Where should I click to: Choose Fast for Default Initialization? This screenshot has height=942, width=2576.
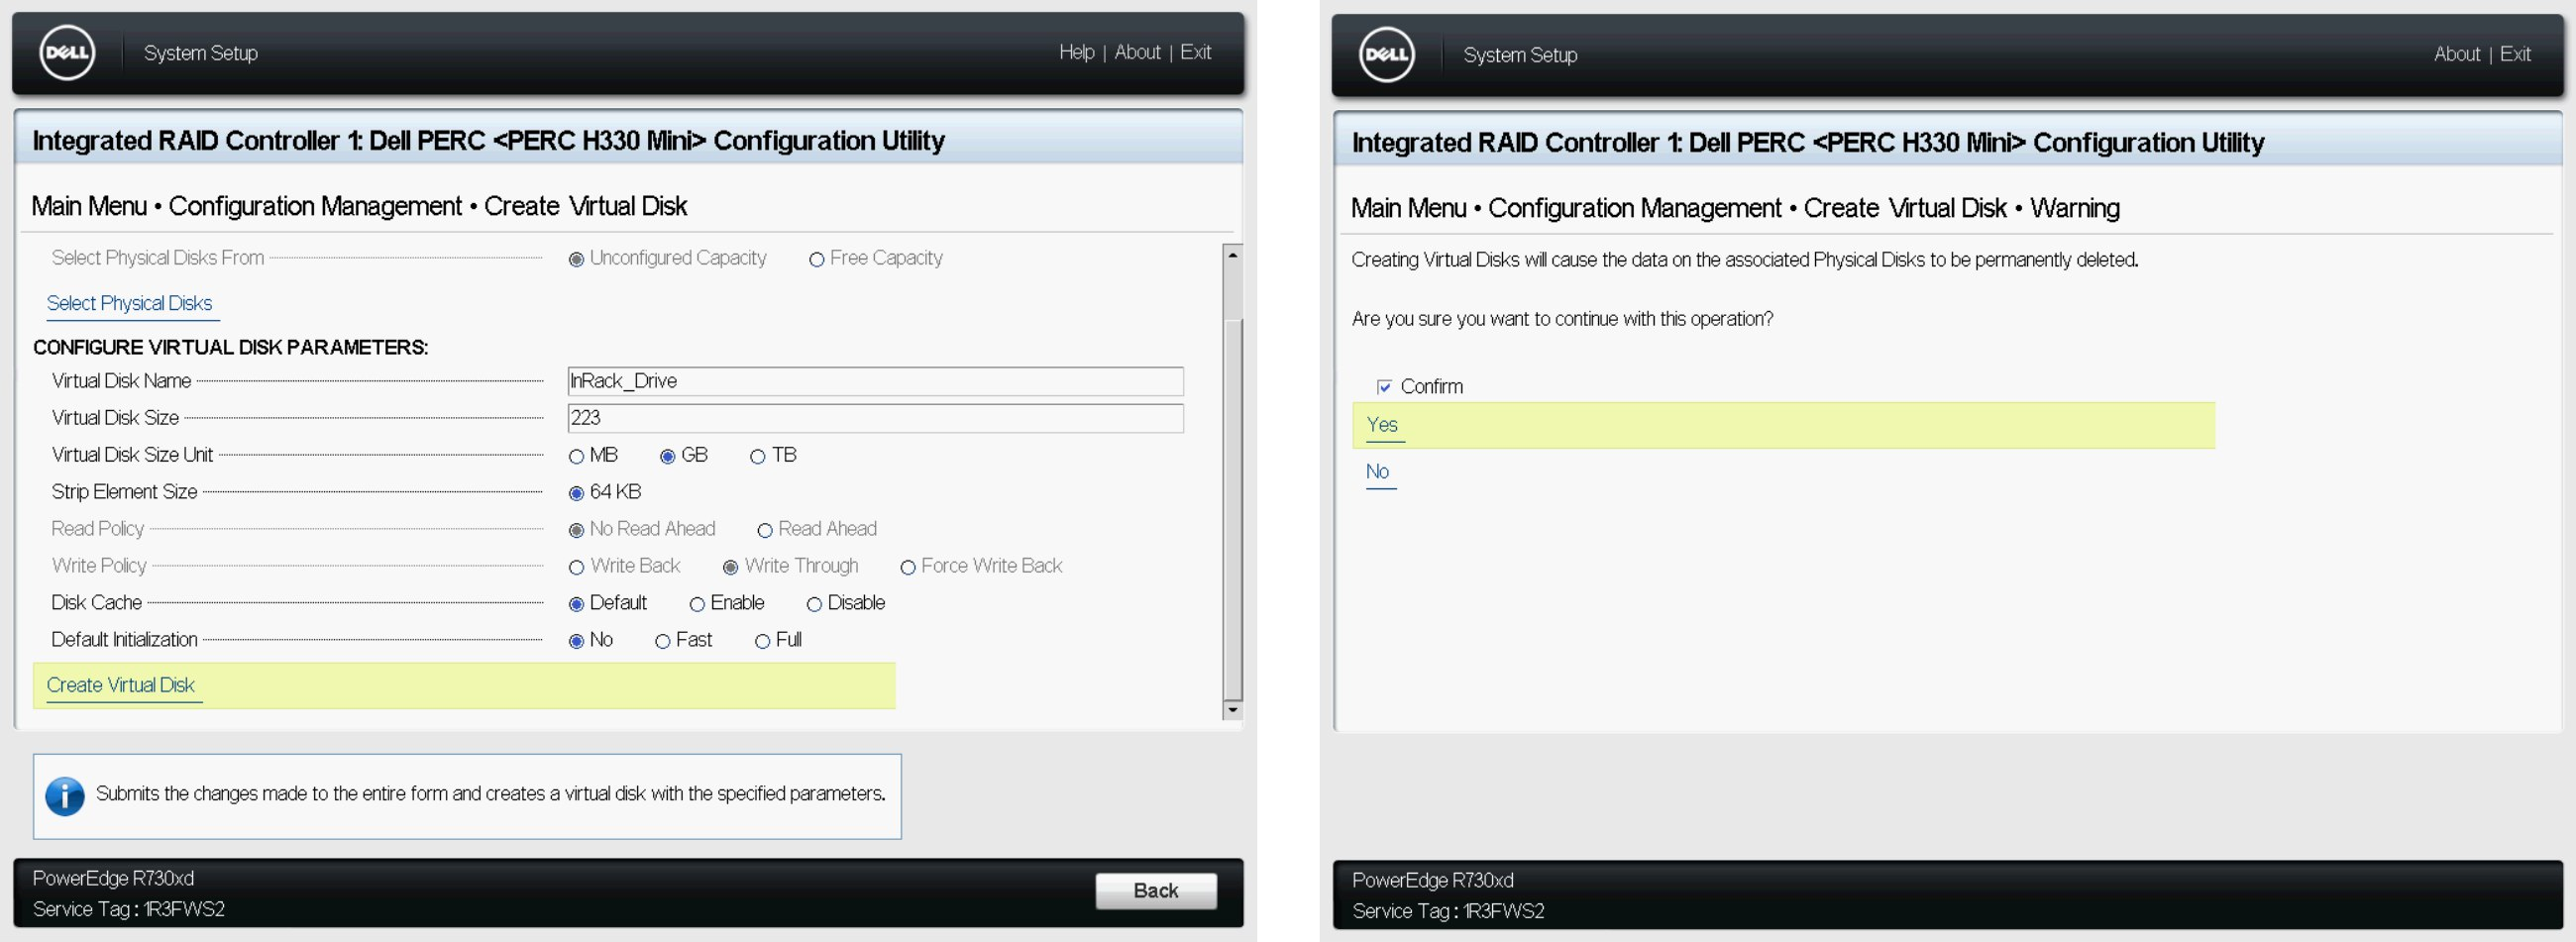tap(662, 641)
